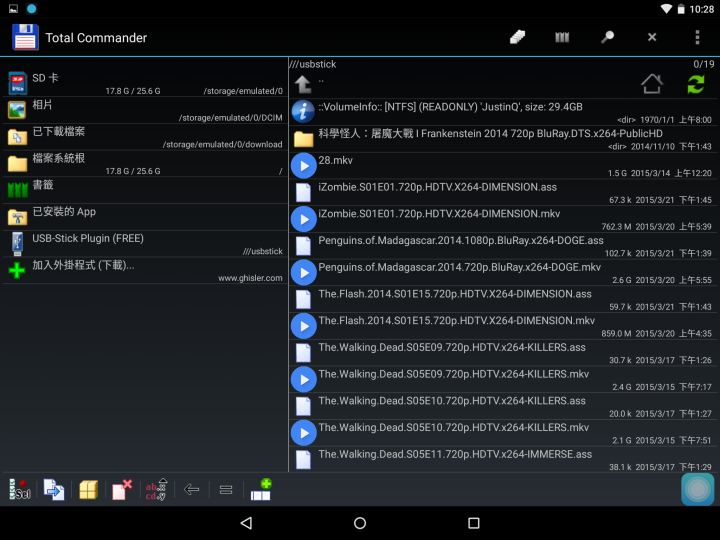Tap the ab/cd sort order toolbar button
Image resolution: width=720 pixels, height=540 pixels.
coord(157,489)
